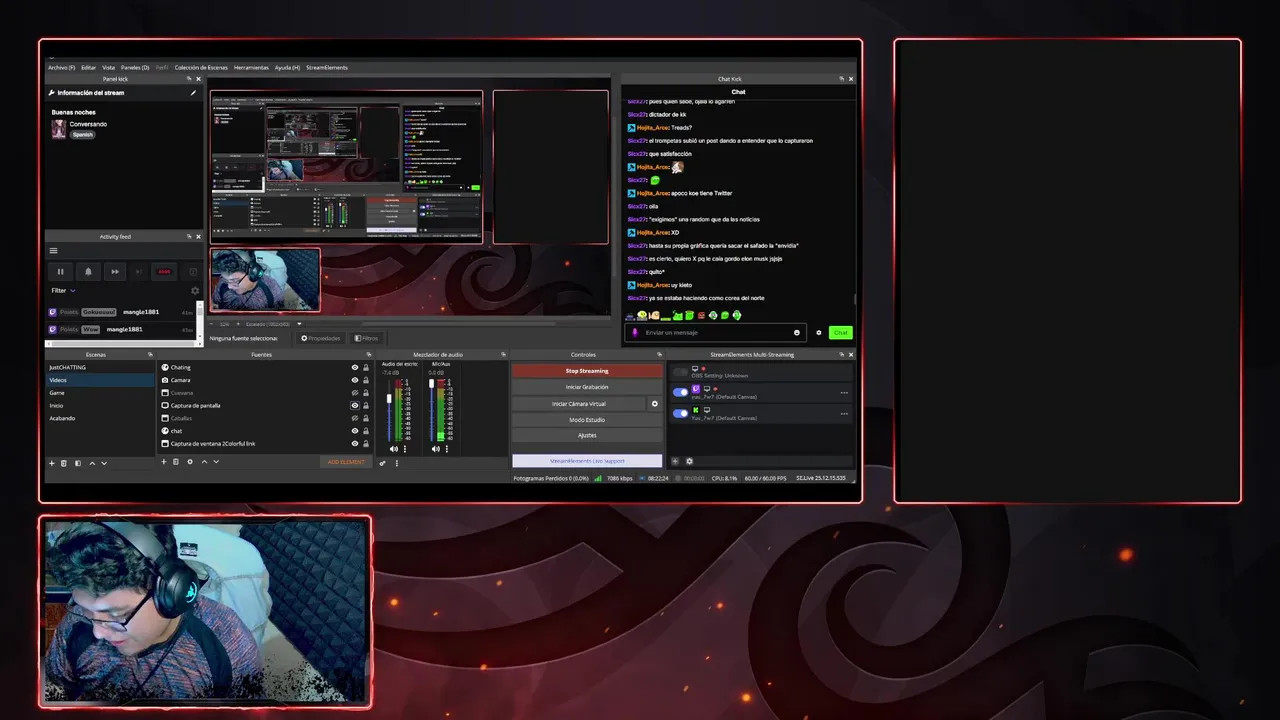Open the StreamElements menu
1280x720 pixels.
click(x=327, y=68)
